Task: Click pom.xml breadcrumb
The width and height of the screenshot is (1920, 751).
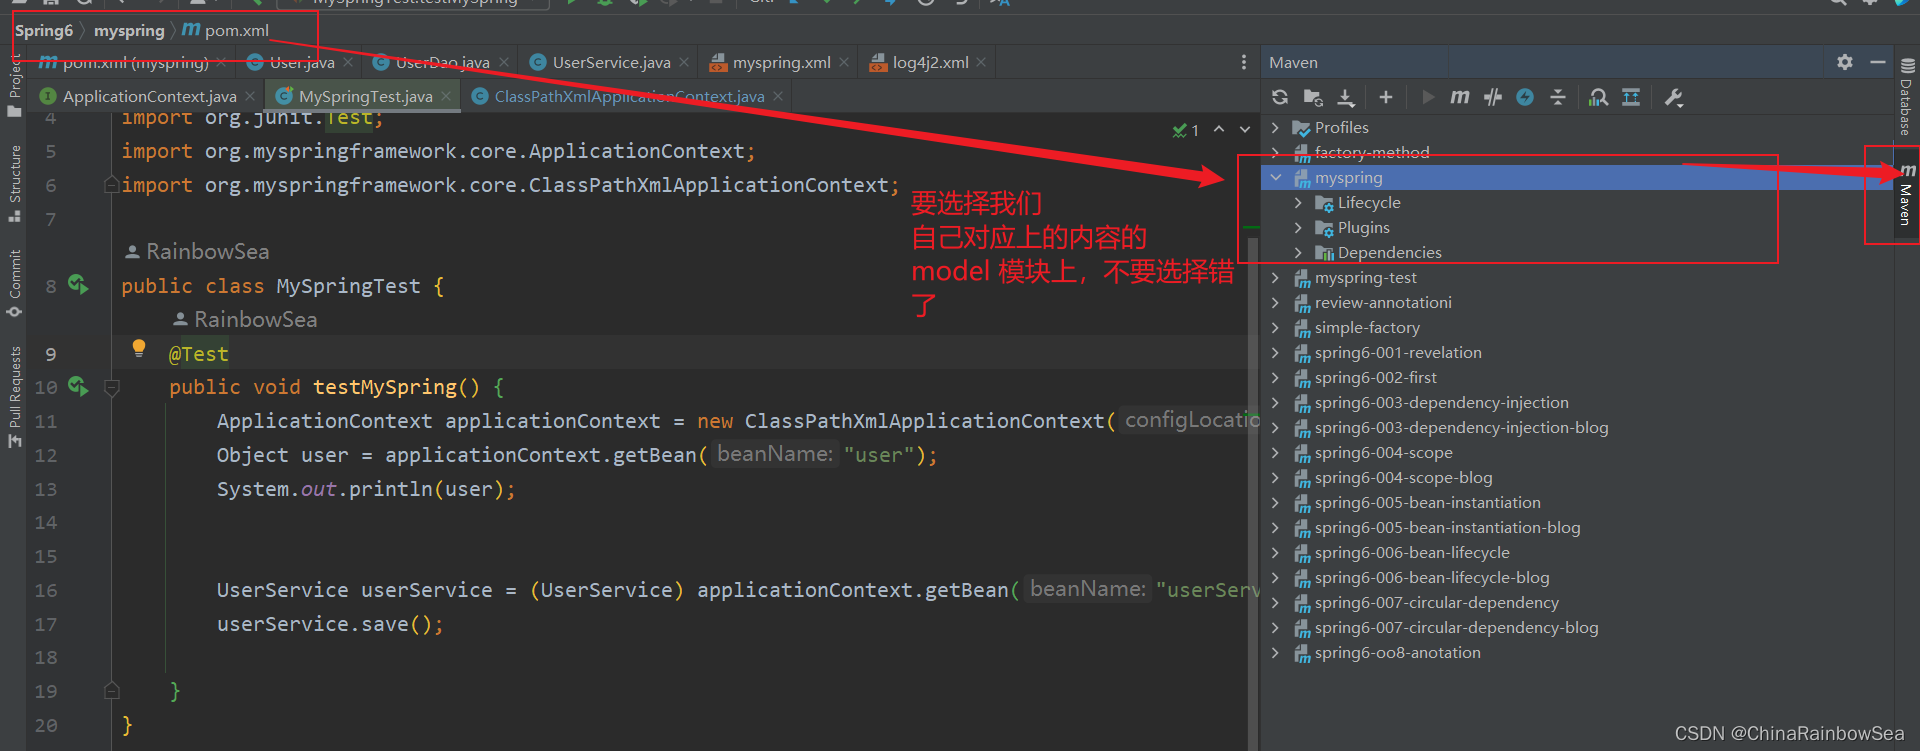Action: tap(226, 30)
